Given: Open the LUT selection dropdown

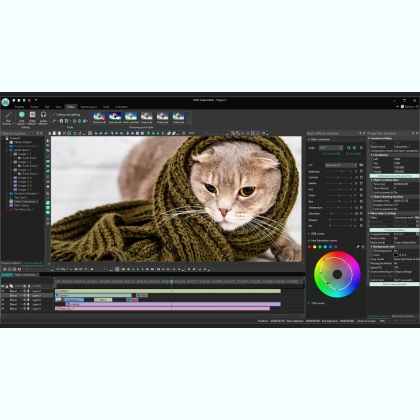Looking at the screenshot, I should click(x=341, y=165).
